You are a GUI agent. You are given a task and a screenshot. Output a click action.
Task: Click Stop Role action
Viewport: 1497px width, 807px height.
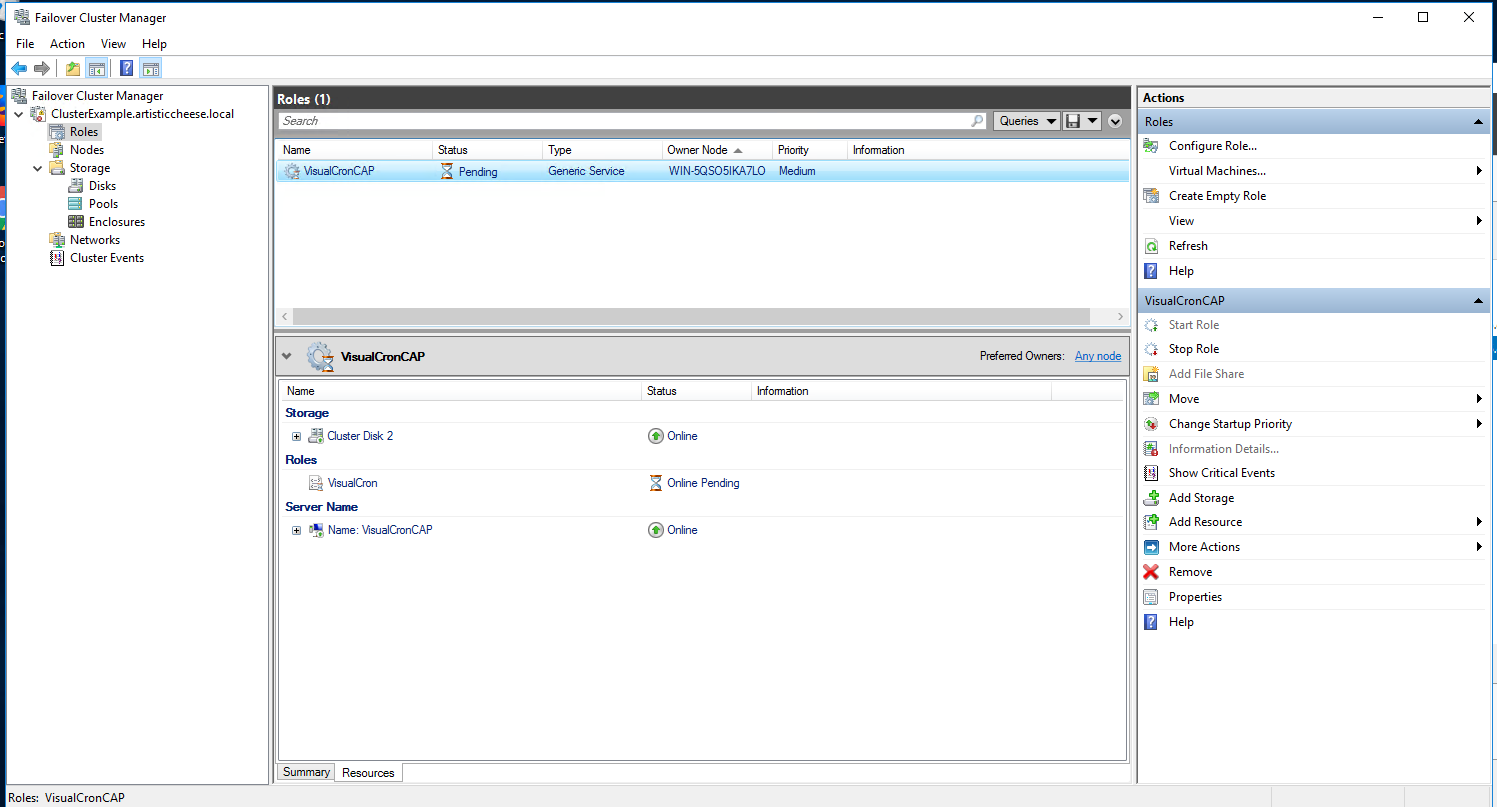[x=1194, y=349]
